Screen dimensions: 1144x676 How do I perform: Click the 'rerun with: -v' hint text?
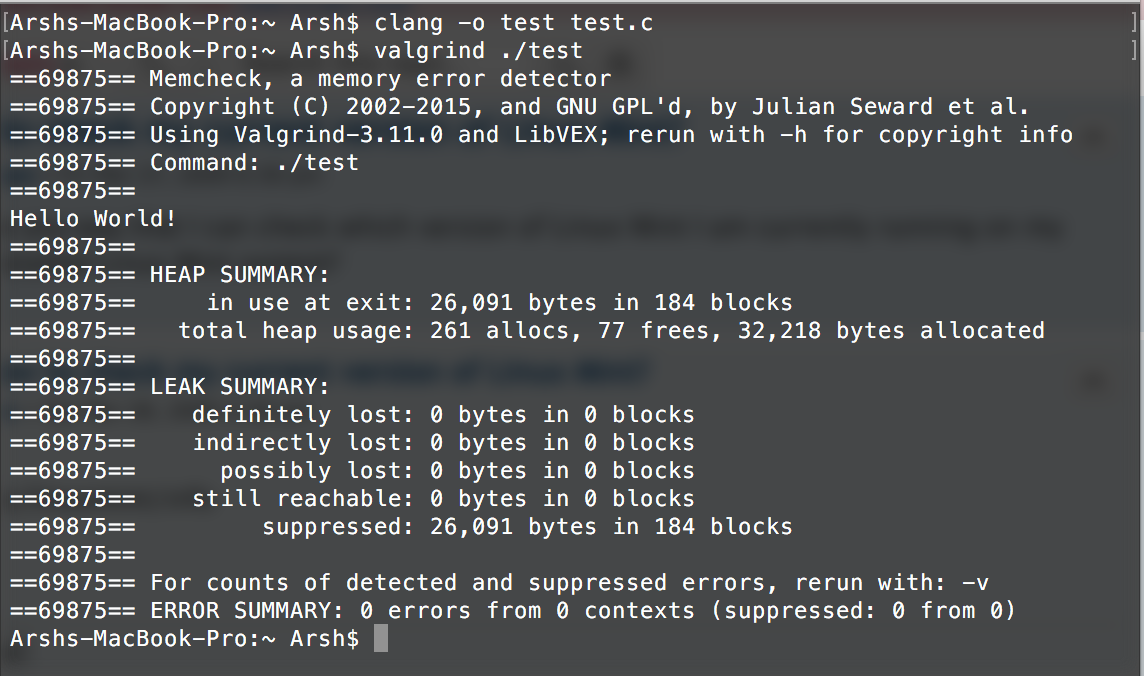(892, 583)
